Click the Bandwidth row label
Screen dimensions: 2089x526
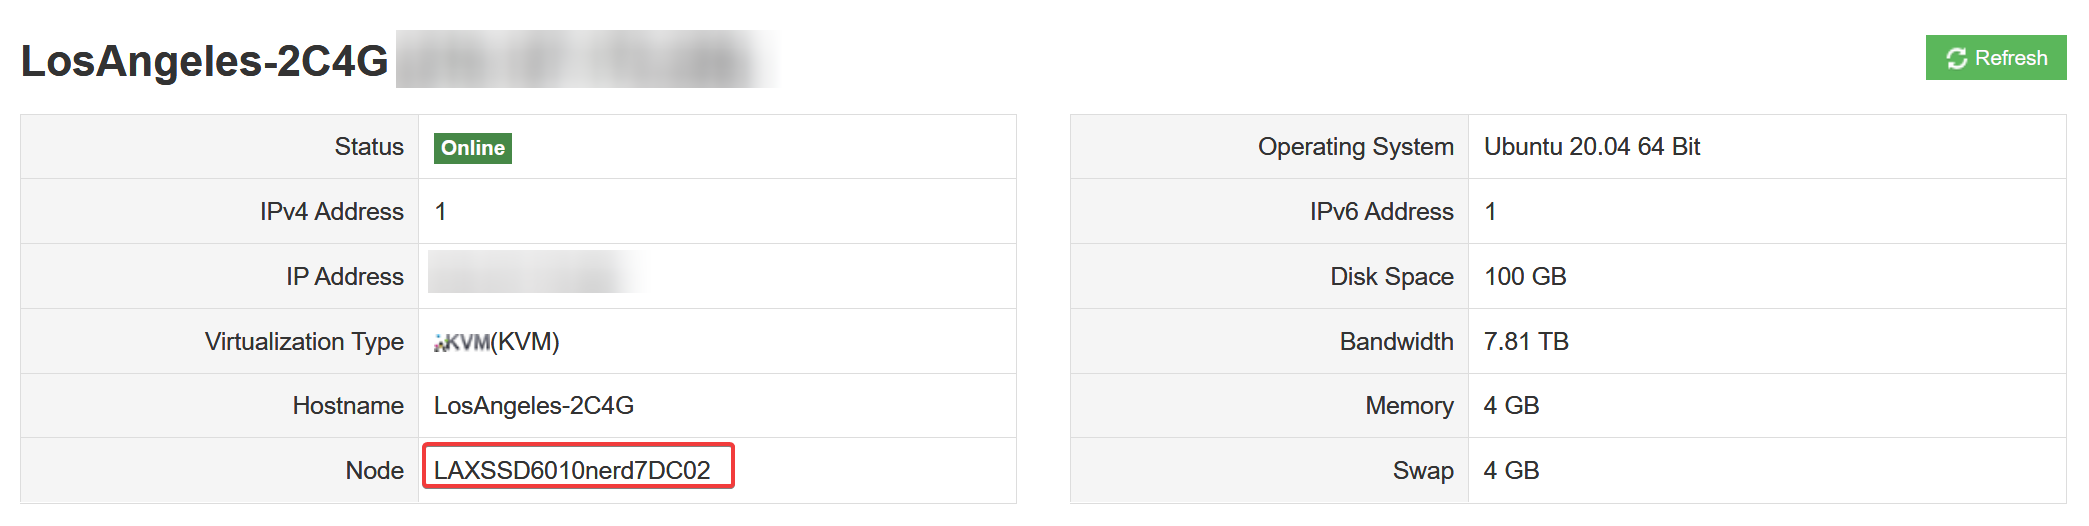1396,342
